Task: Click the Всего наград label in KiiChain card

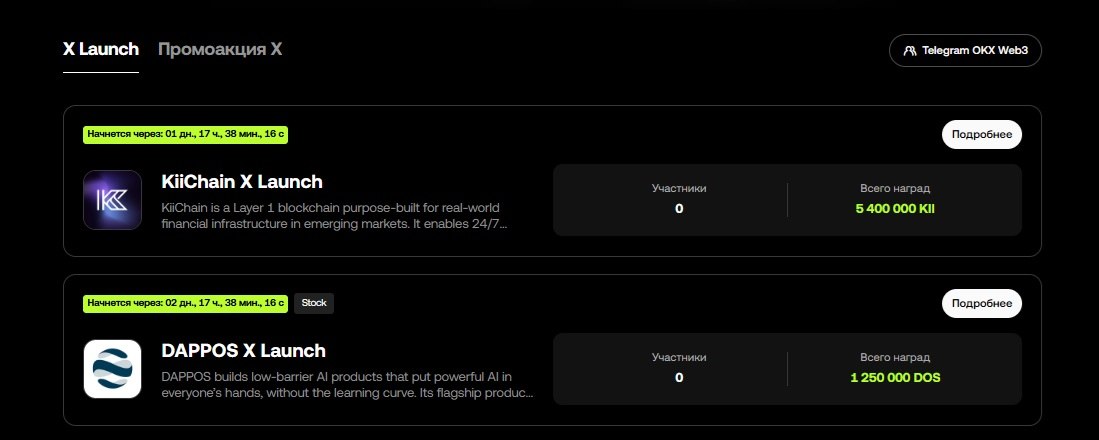Action: pyautogui.click(x=895, y=188)
